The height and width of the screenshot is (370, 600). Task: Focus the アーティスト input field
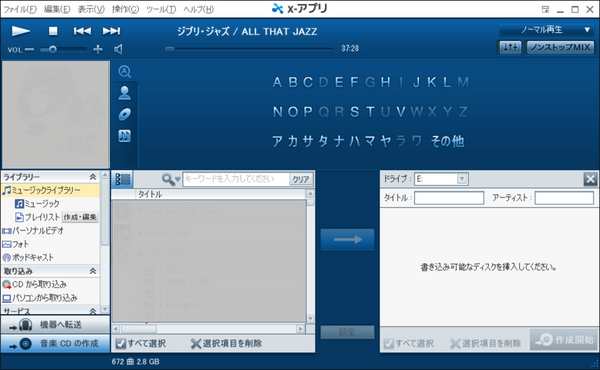point(564,198)
